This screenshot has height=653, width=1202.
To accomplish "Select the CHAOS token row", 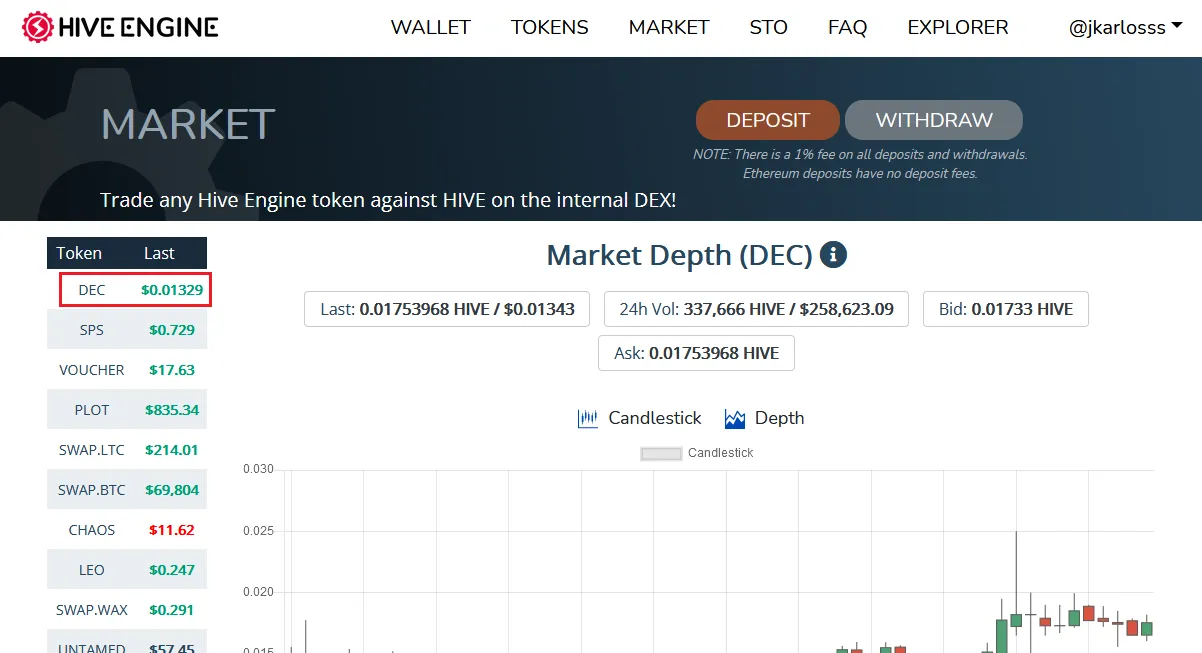I will click(127, 529).
